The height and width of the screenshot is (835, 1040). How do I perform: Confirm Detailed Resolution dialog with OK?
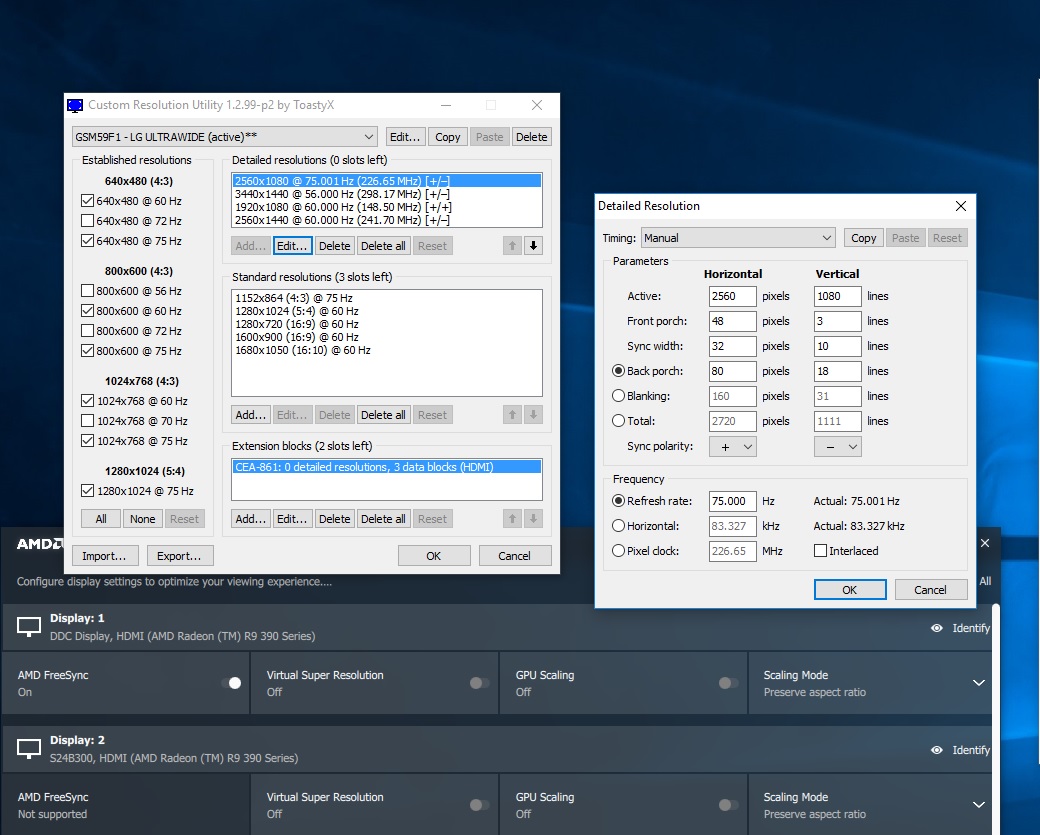pos(850,590)
